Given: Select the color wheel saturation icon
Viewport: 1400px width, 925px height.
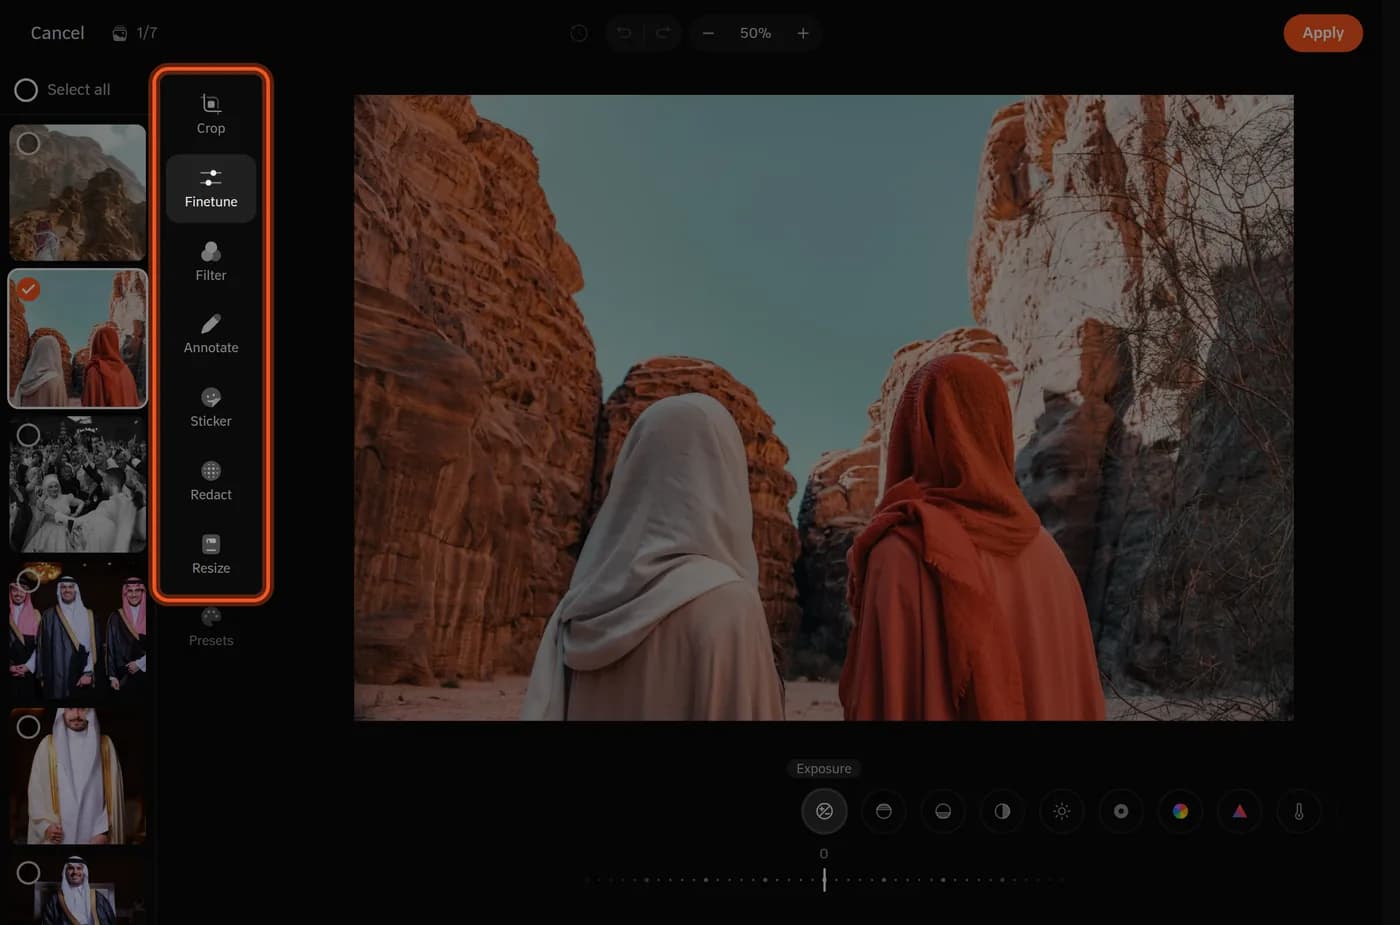Looking at the screenshot, I should 1180,811.
